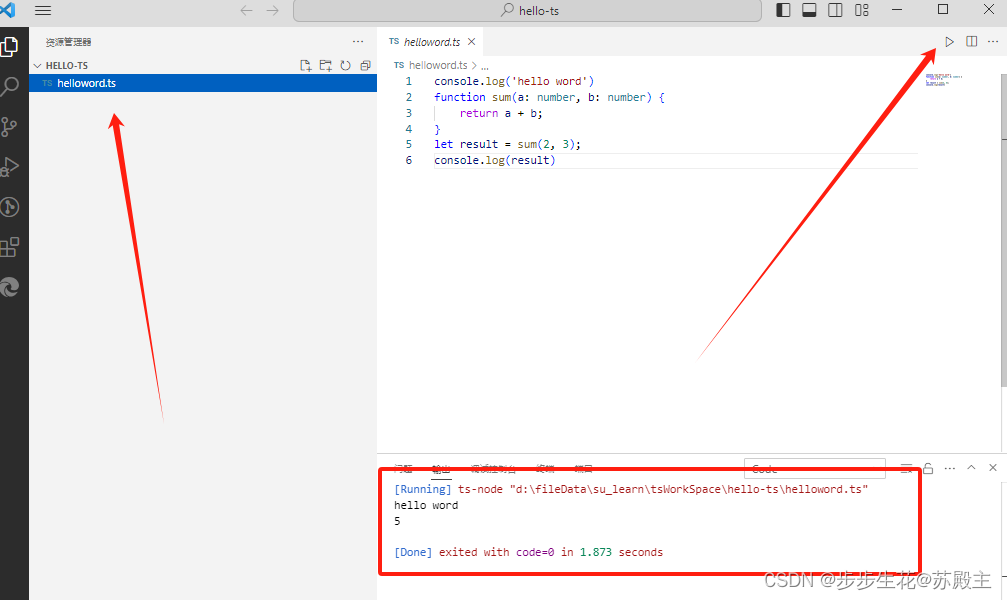
Task: Open Explorer views and more actions menu
Action: (x=358, y=42)
